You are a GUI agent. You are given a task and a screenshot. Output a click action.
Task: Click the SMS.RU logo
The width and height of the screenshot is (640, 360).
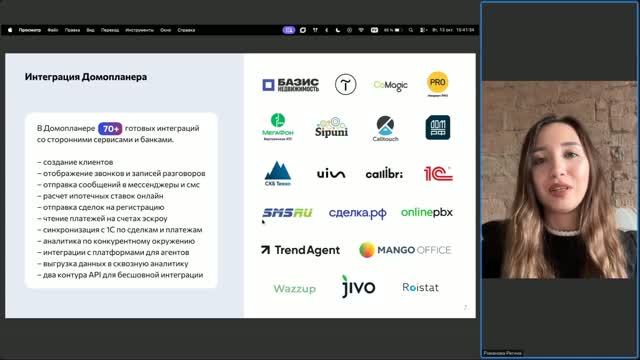click(287, 213)
